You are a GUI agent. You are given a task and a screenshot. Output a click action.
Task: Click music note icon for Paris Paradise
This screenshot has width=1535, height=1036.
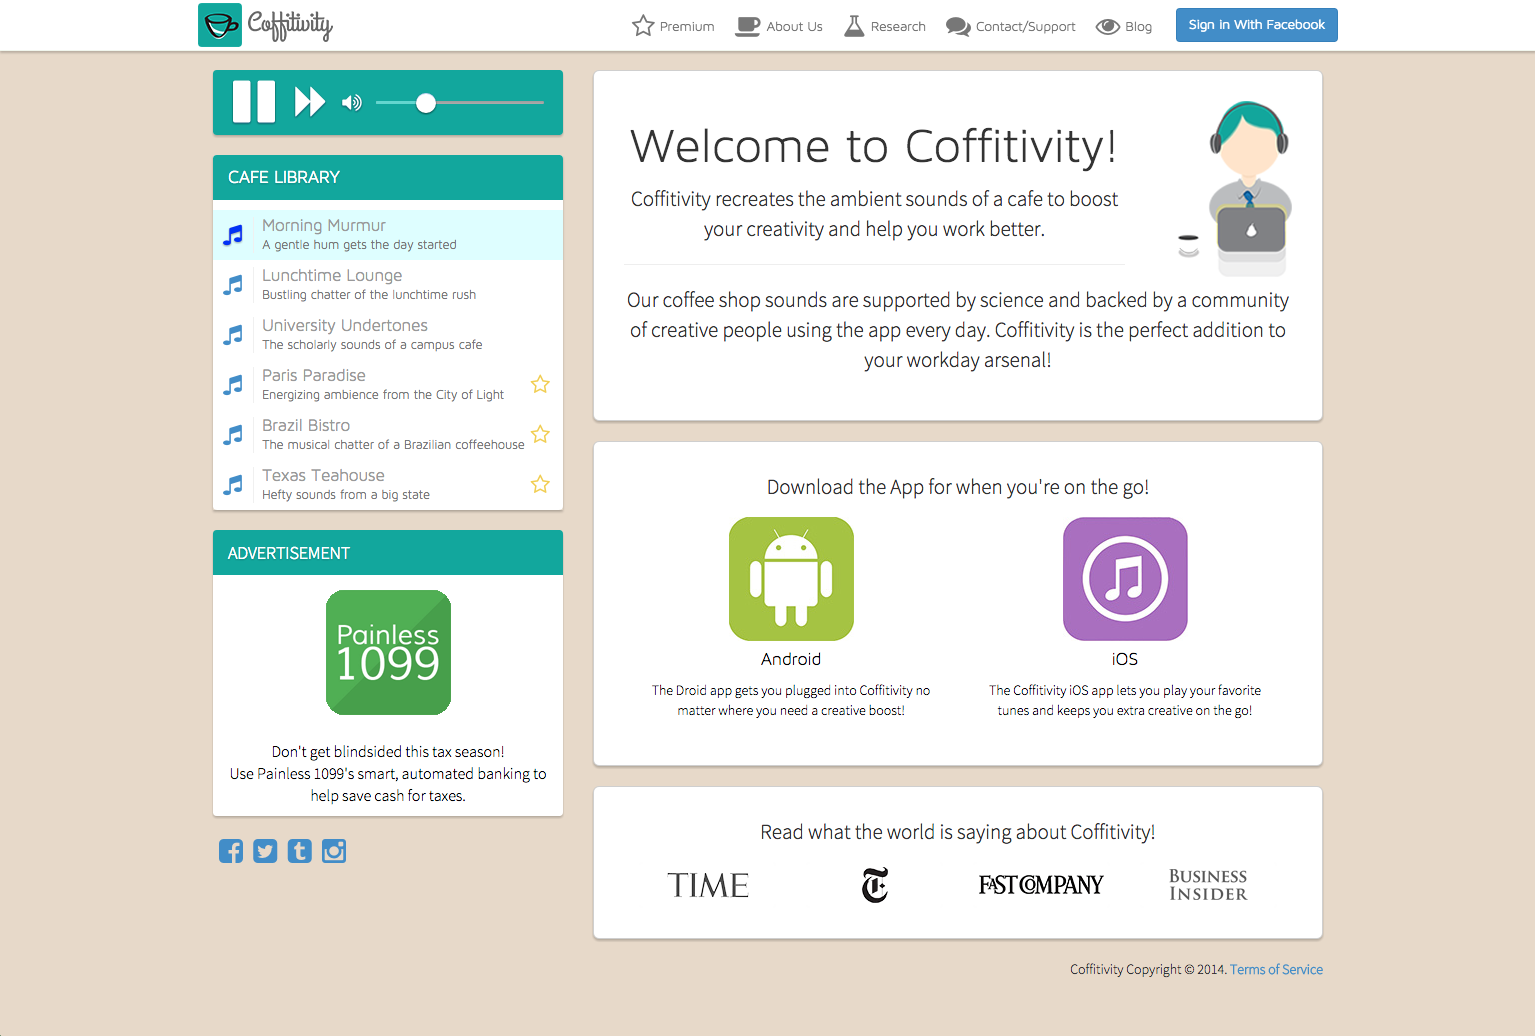233,385
